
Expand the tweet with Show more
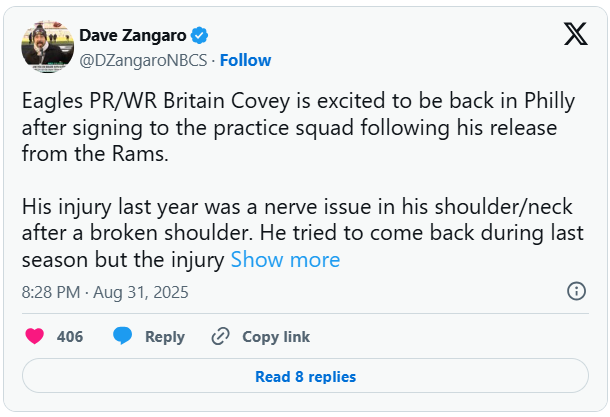coord(285,260)
